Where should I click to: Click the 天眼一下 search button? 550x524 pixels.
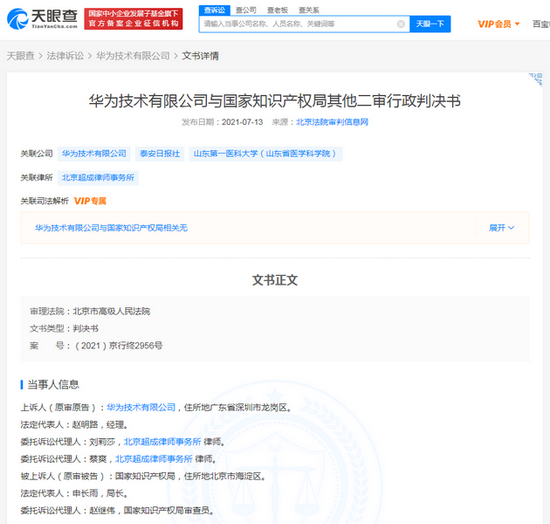[x=430, y=24]
